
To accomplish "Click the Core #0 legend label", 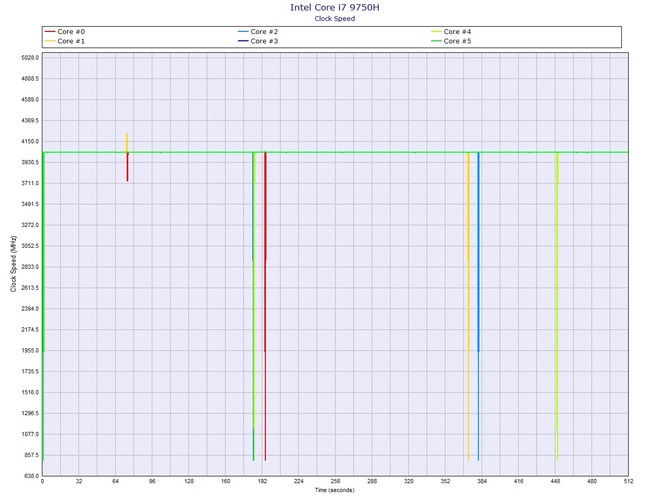I will click(71, 32).
